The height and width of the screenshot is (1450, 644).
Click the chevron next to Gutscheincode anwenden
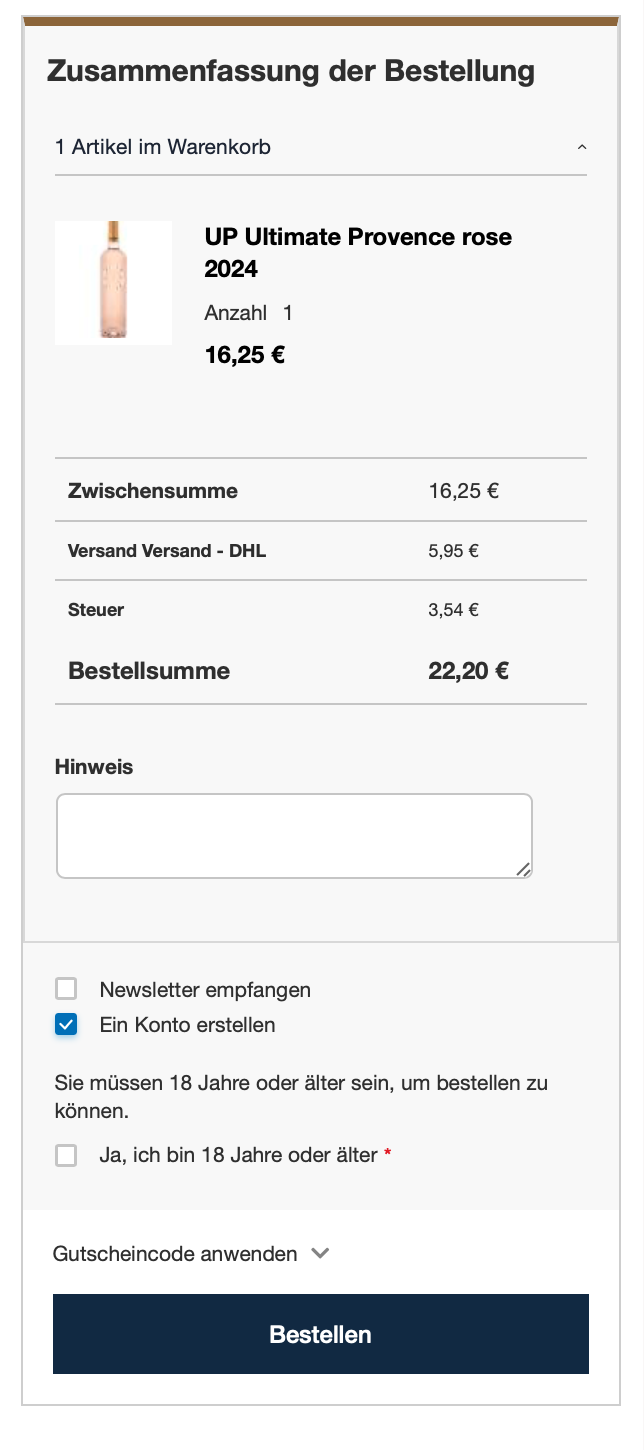coord(320,1253)
